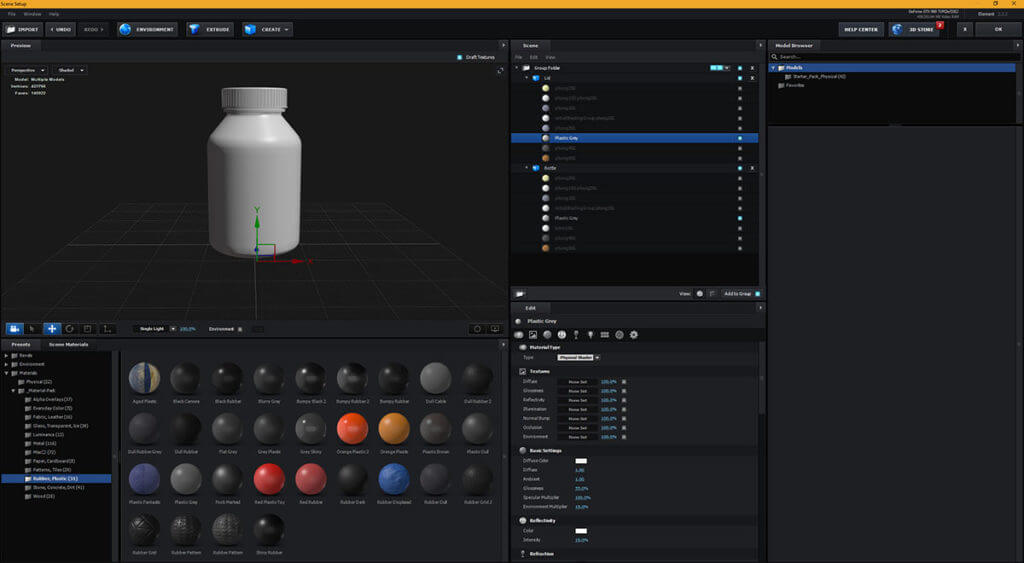Open the File menu in title area
The width and height of the screenshot is (1024, 563).
pyautogui.click(x=12, y=14)
